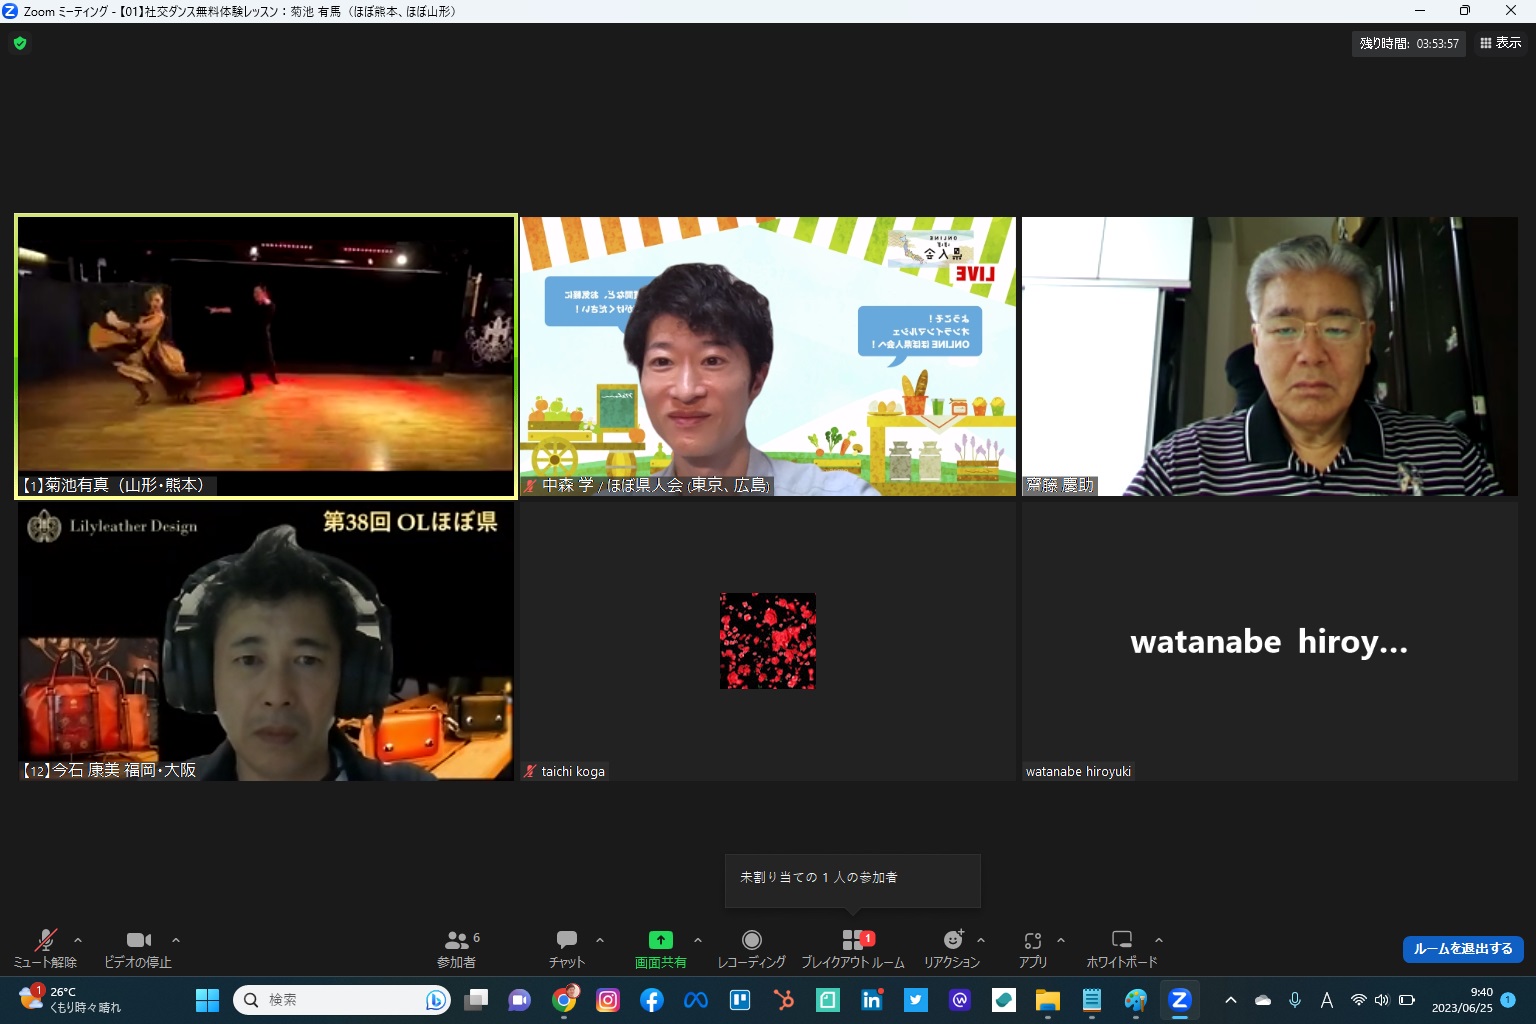Expand video options arrow beside ビデオの停止

(176, 940)
